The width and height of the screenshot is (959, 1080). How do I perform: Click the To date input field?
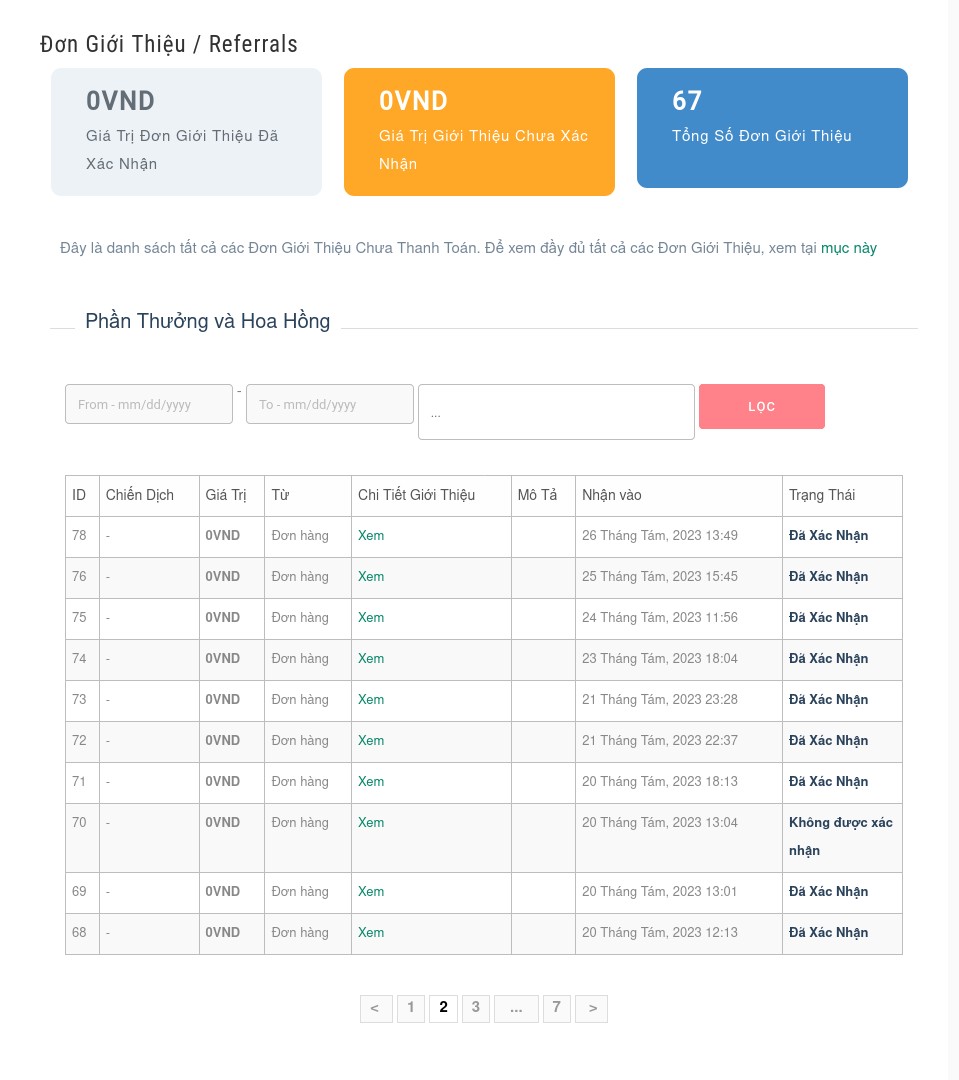click(329, 404)
